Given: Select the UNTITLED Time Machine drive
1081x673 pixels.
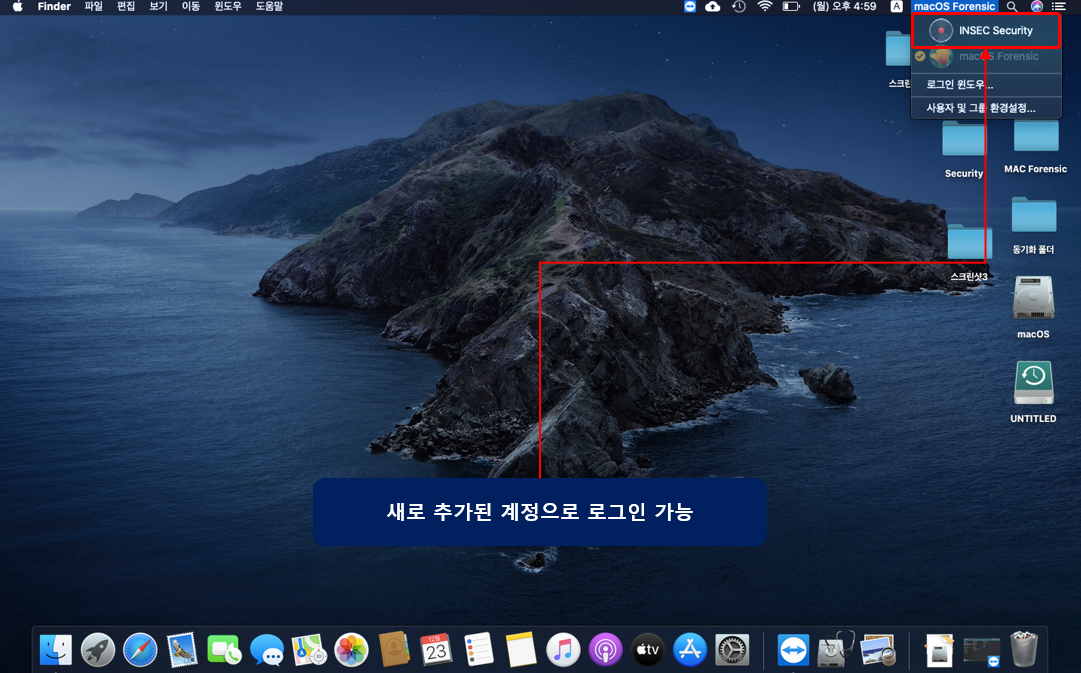Looking at the screenshot, I should tap(1033, 392).
